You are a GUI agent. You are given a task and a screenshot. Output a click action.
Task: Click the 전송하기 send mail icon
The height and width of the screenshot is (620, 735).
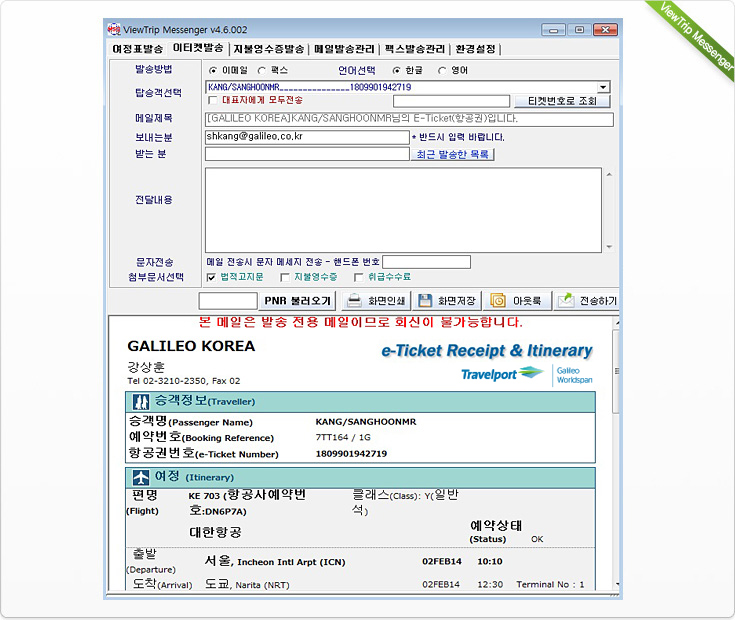pyautogui.click(x=565, y=300)
